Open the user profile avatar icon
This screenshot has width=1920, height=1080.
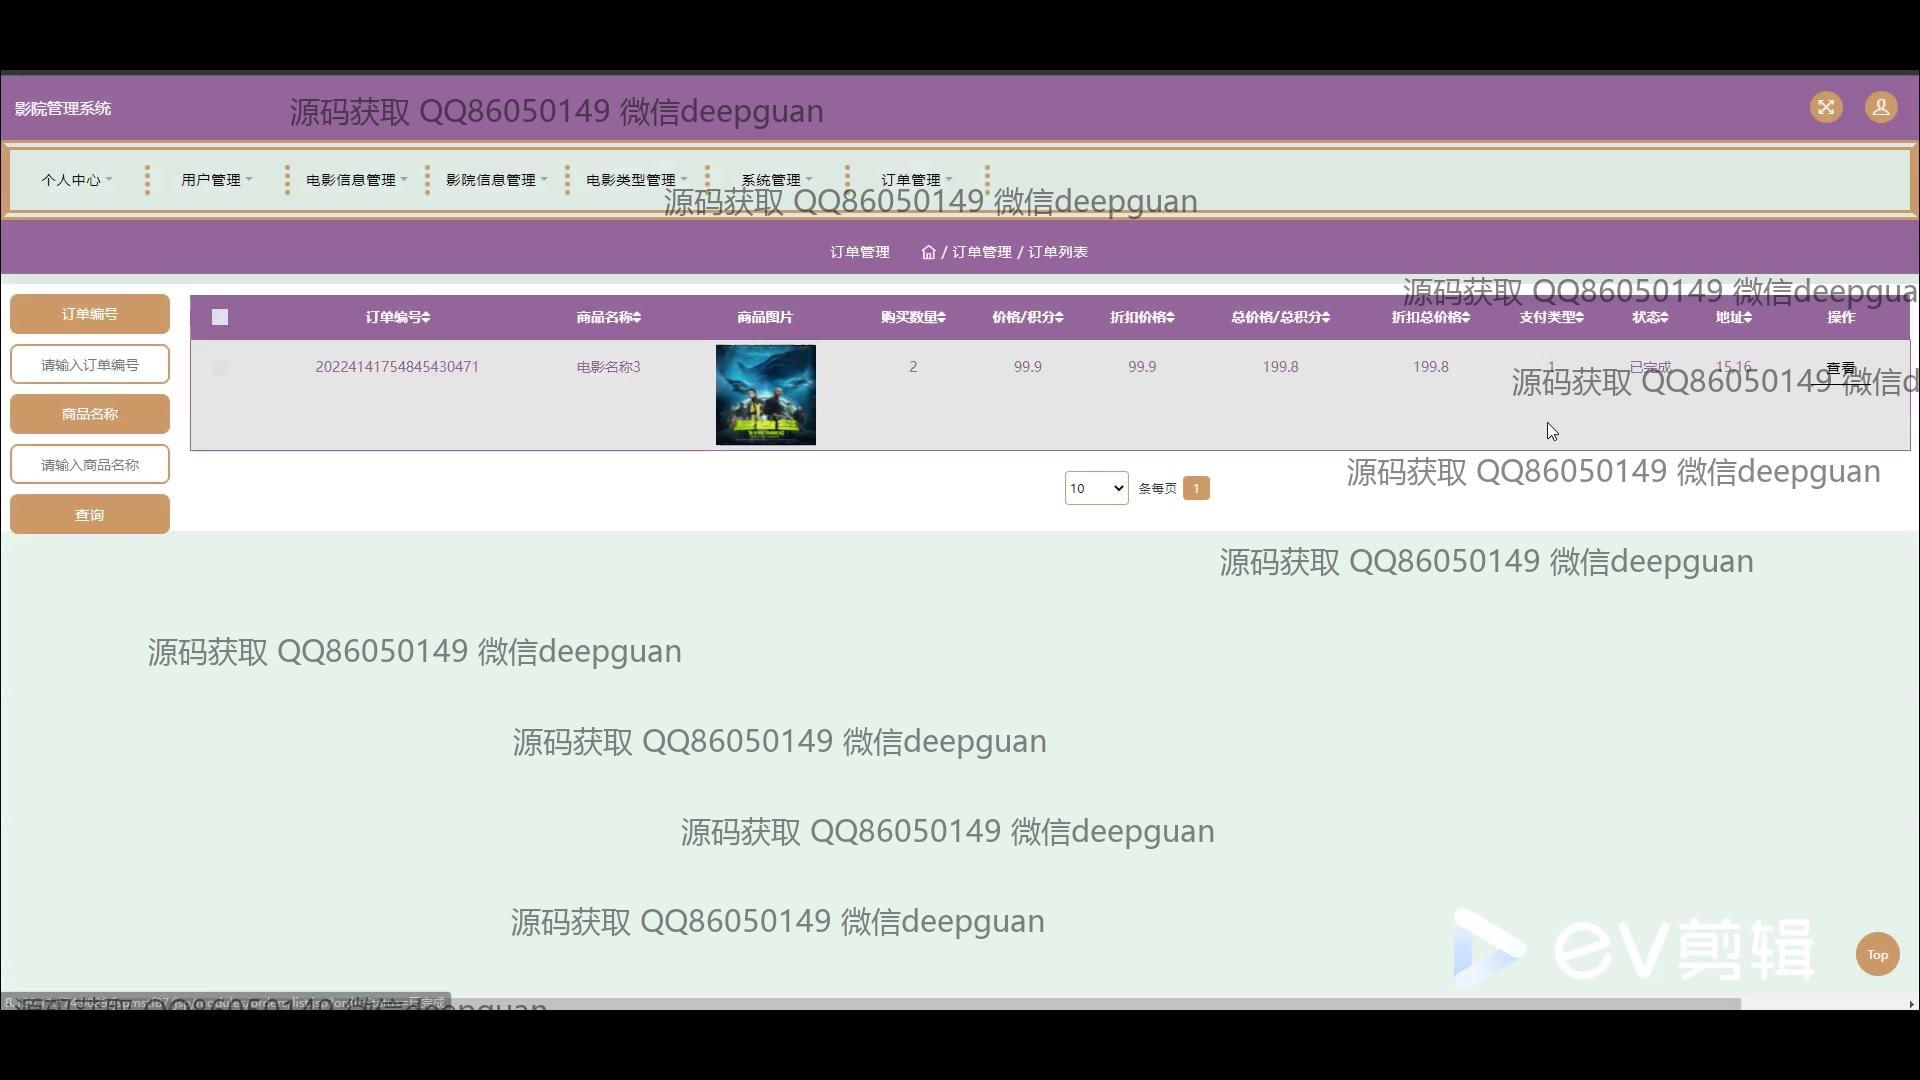click(x=1881, y=107)
